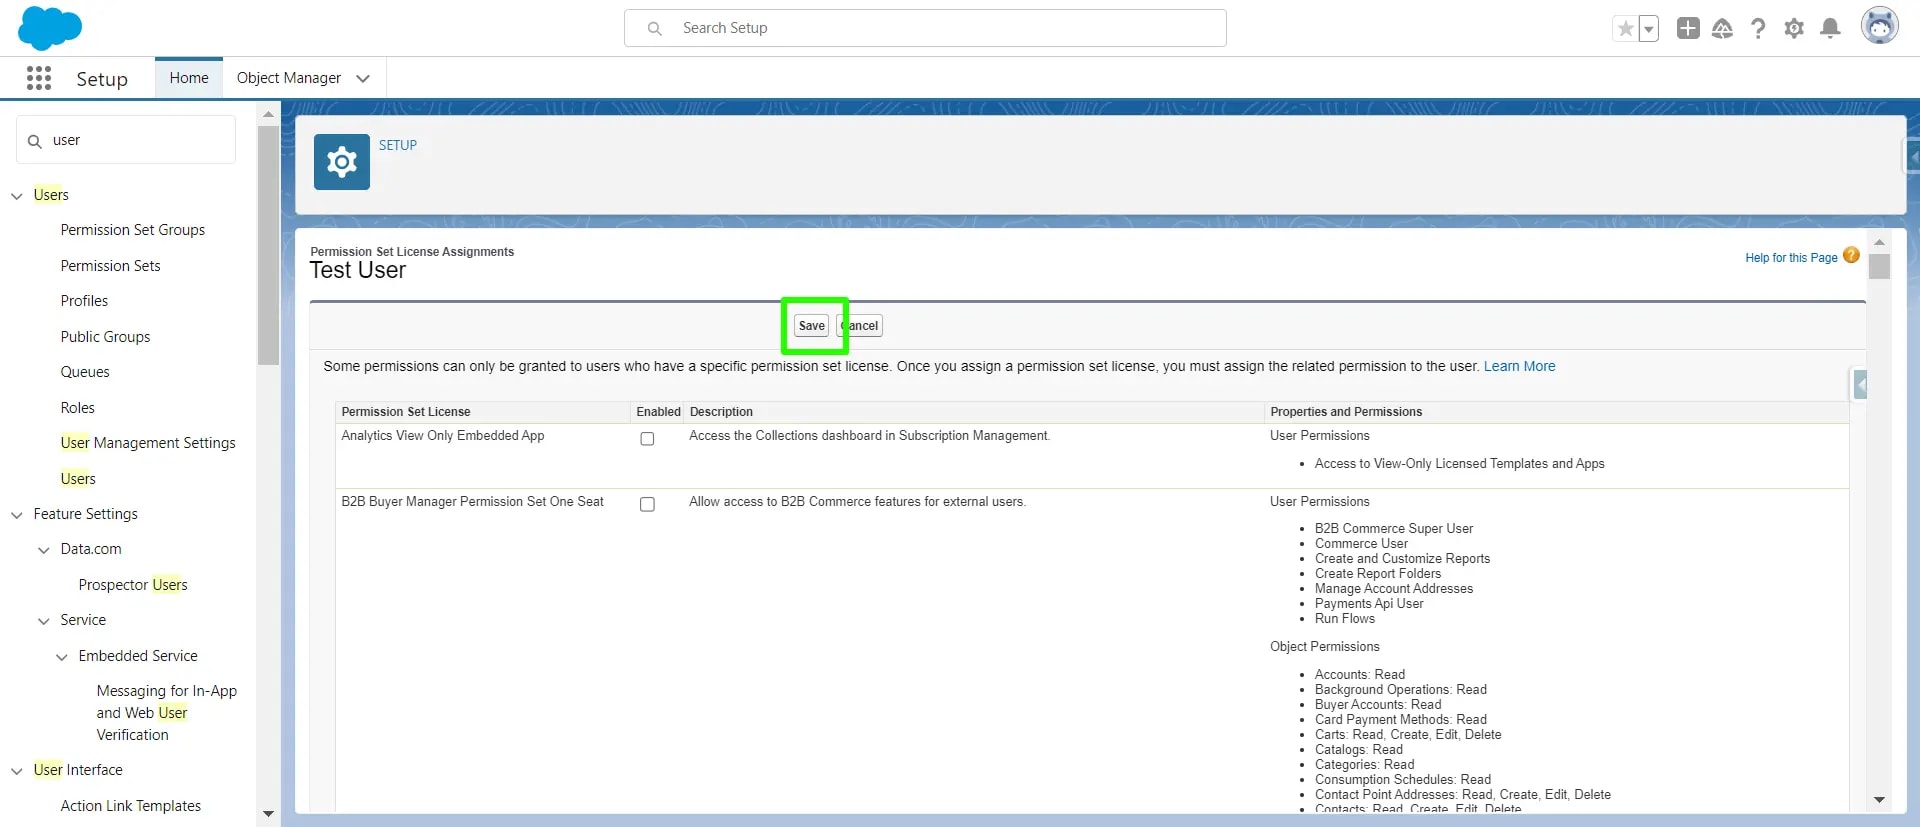Enable Analytics View Only Embedded App license
The image size is (1920, 827).
click(x=647, y=439)
